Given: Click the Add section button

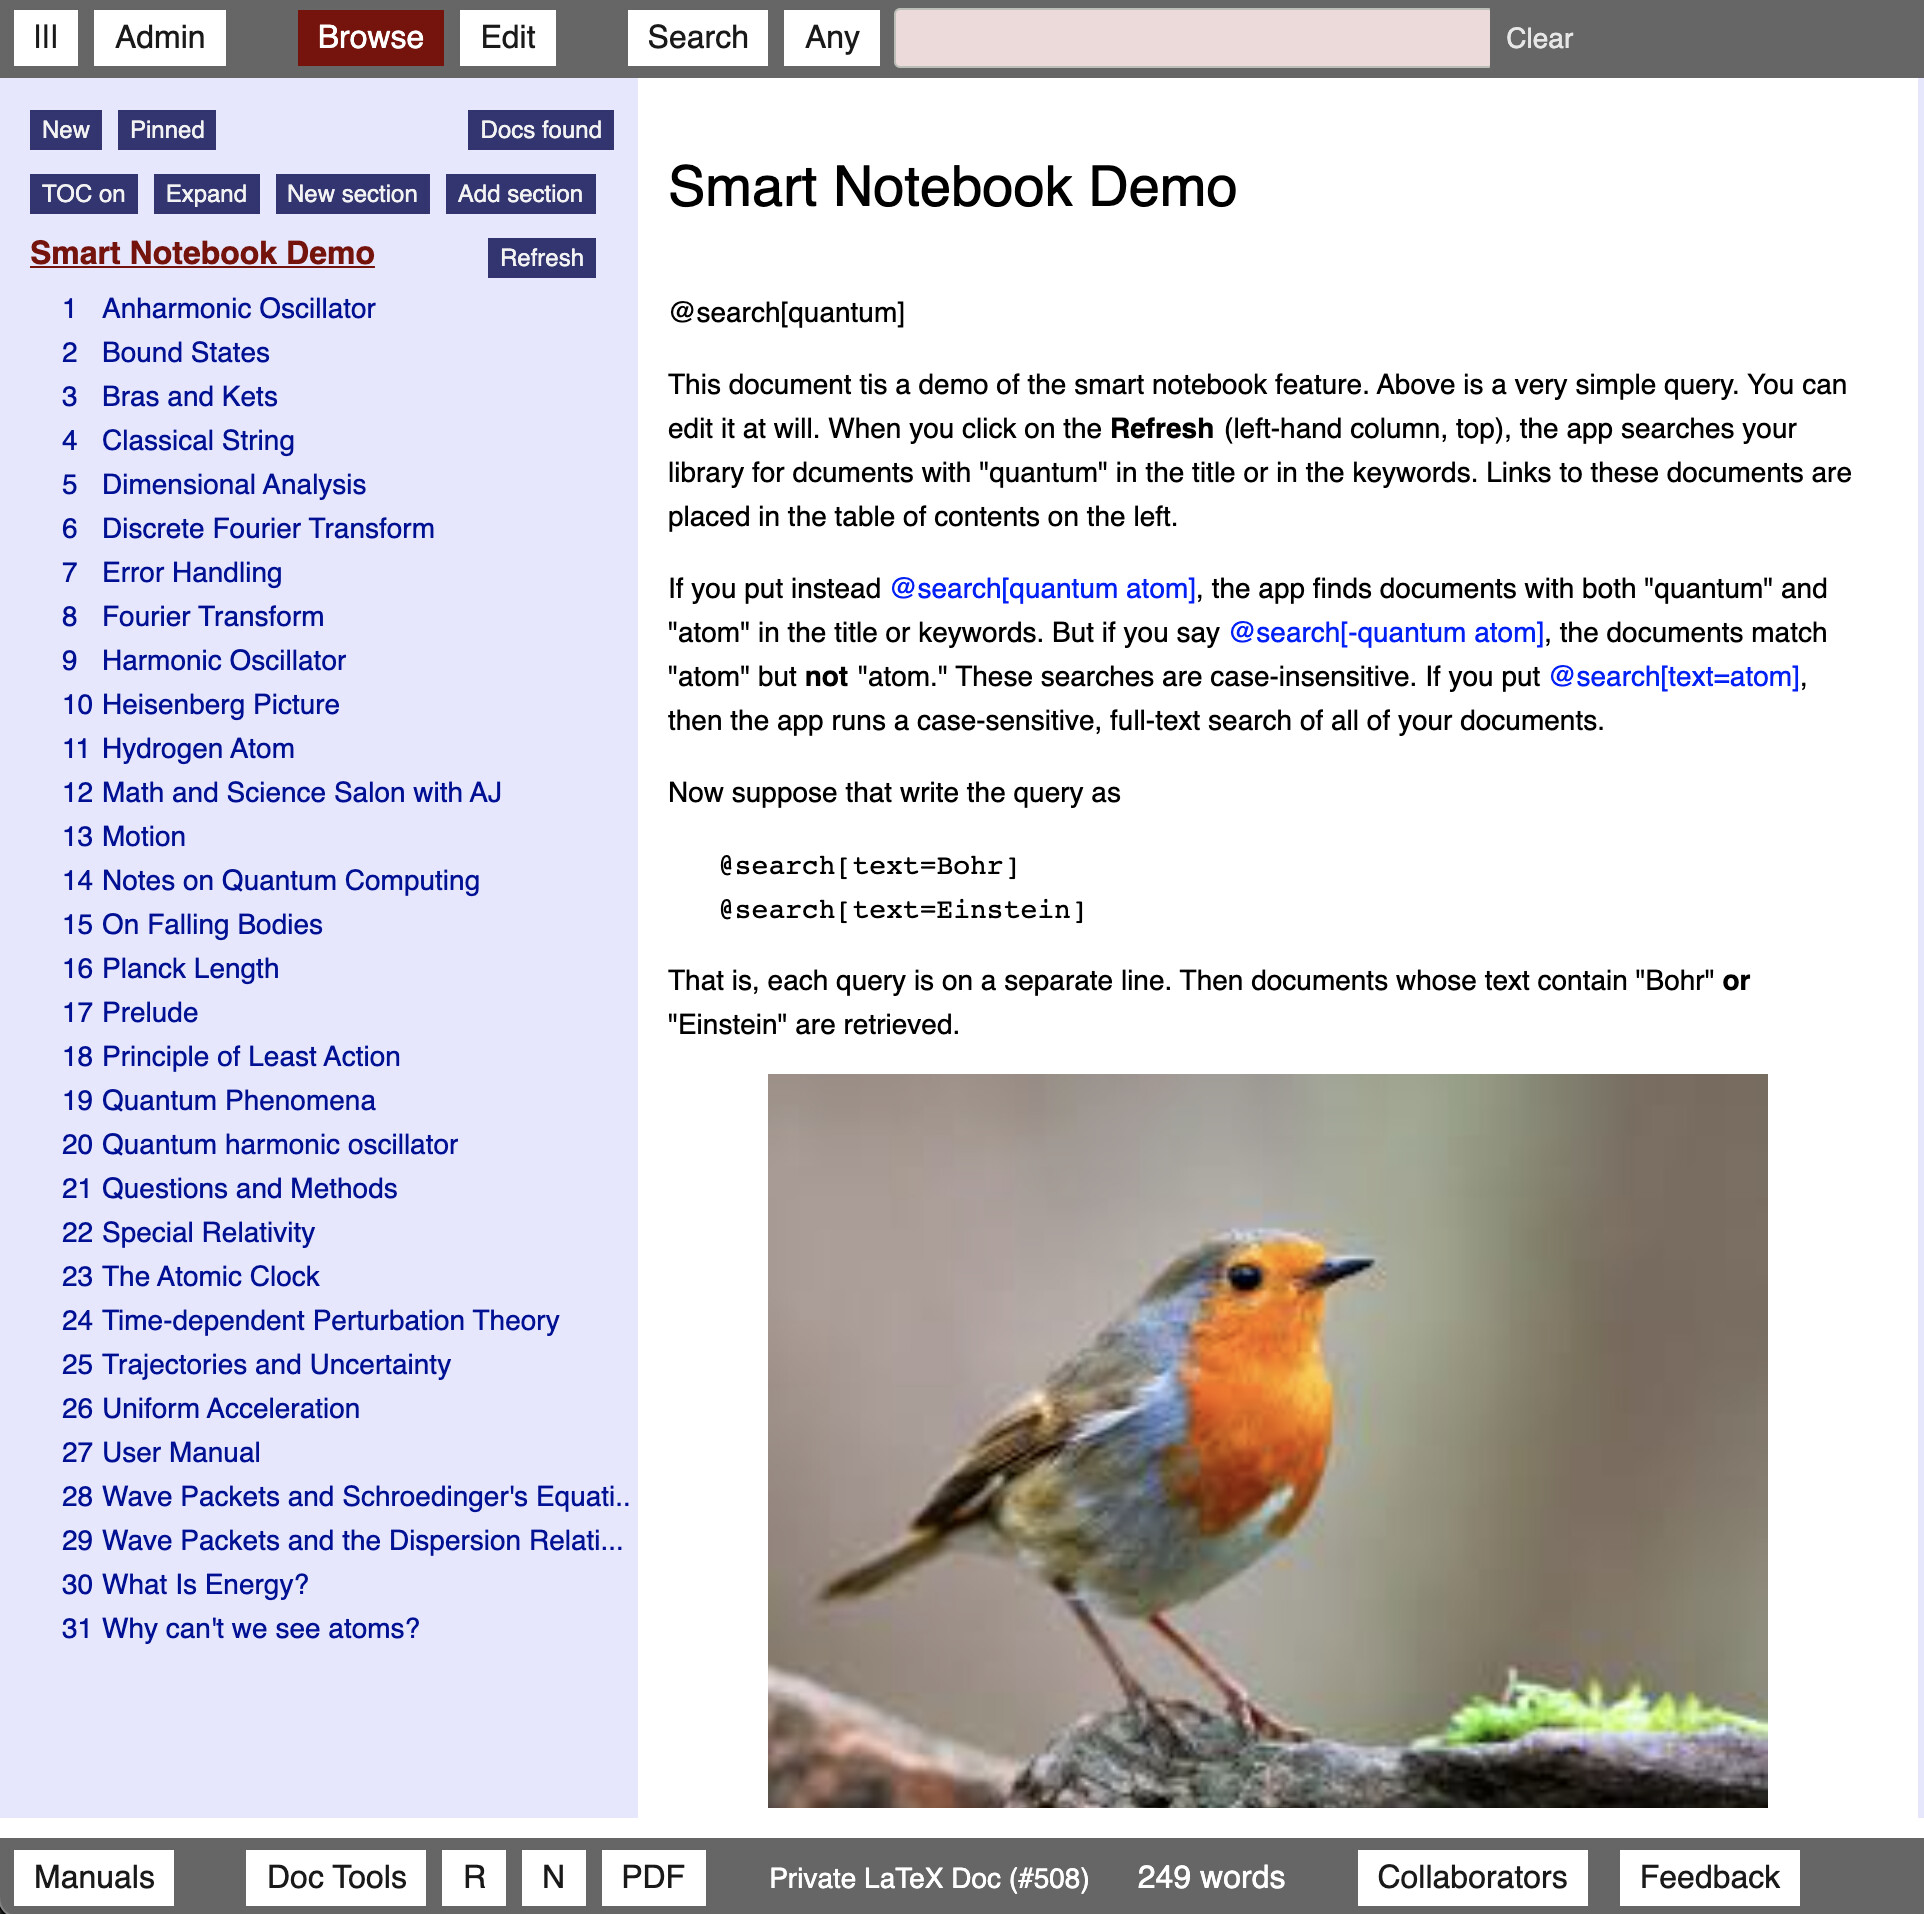Looking at the screenshot, I should point(520,194).
